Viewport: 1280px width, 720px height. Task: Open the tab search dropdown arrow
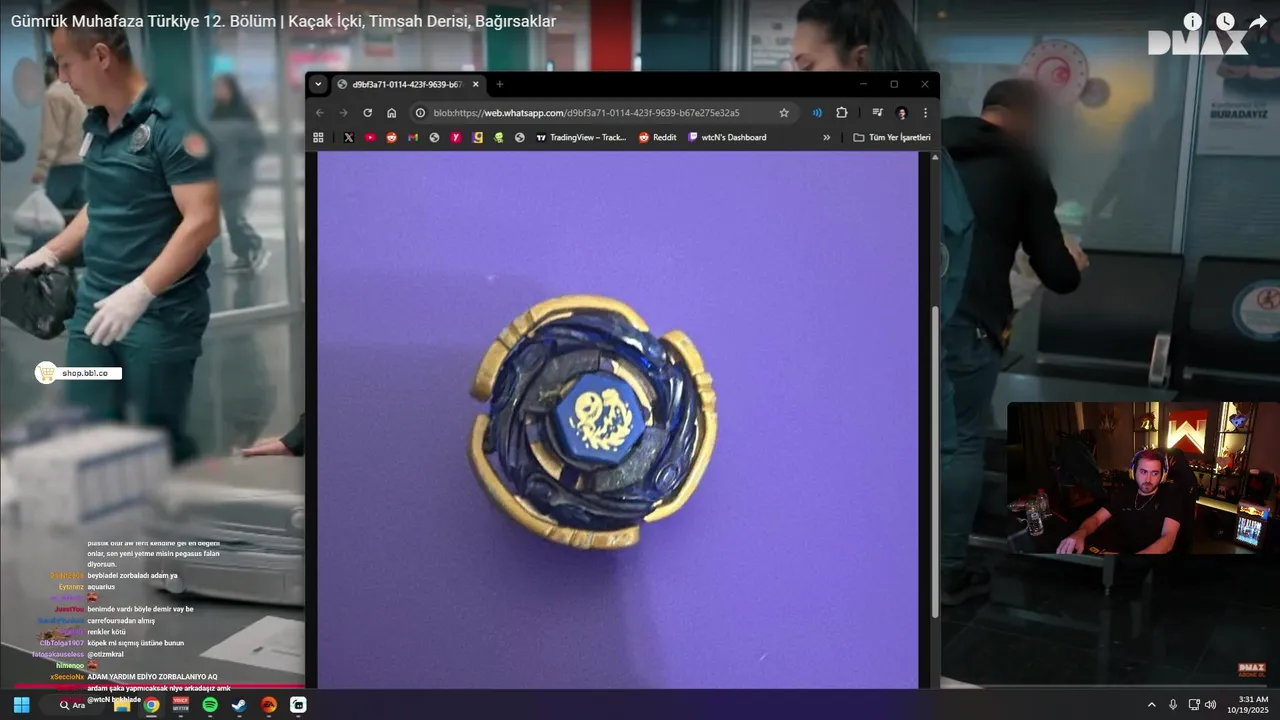coord(318,84)
